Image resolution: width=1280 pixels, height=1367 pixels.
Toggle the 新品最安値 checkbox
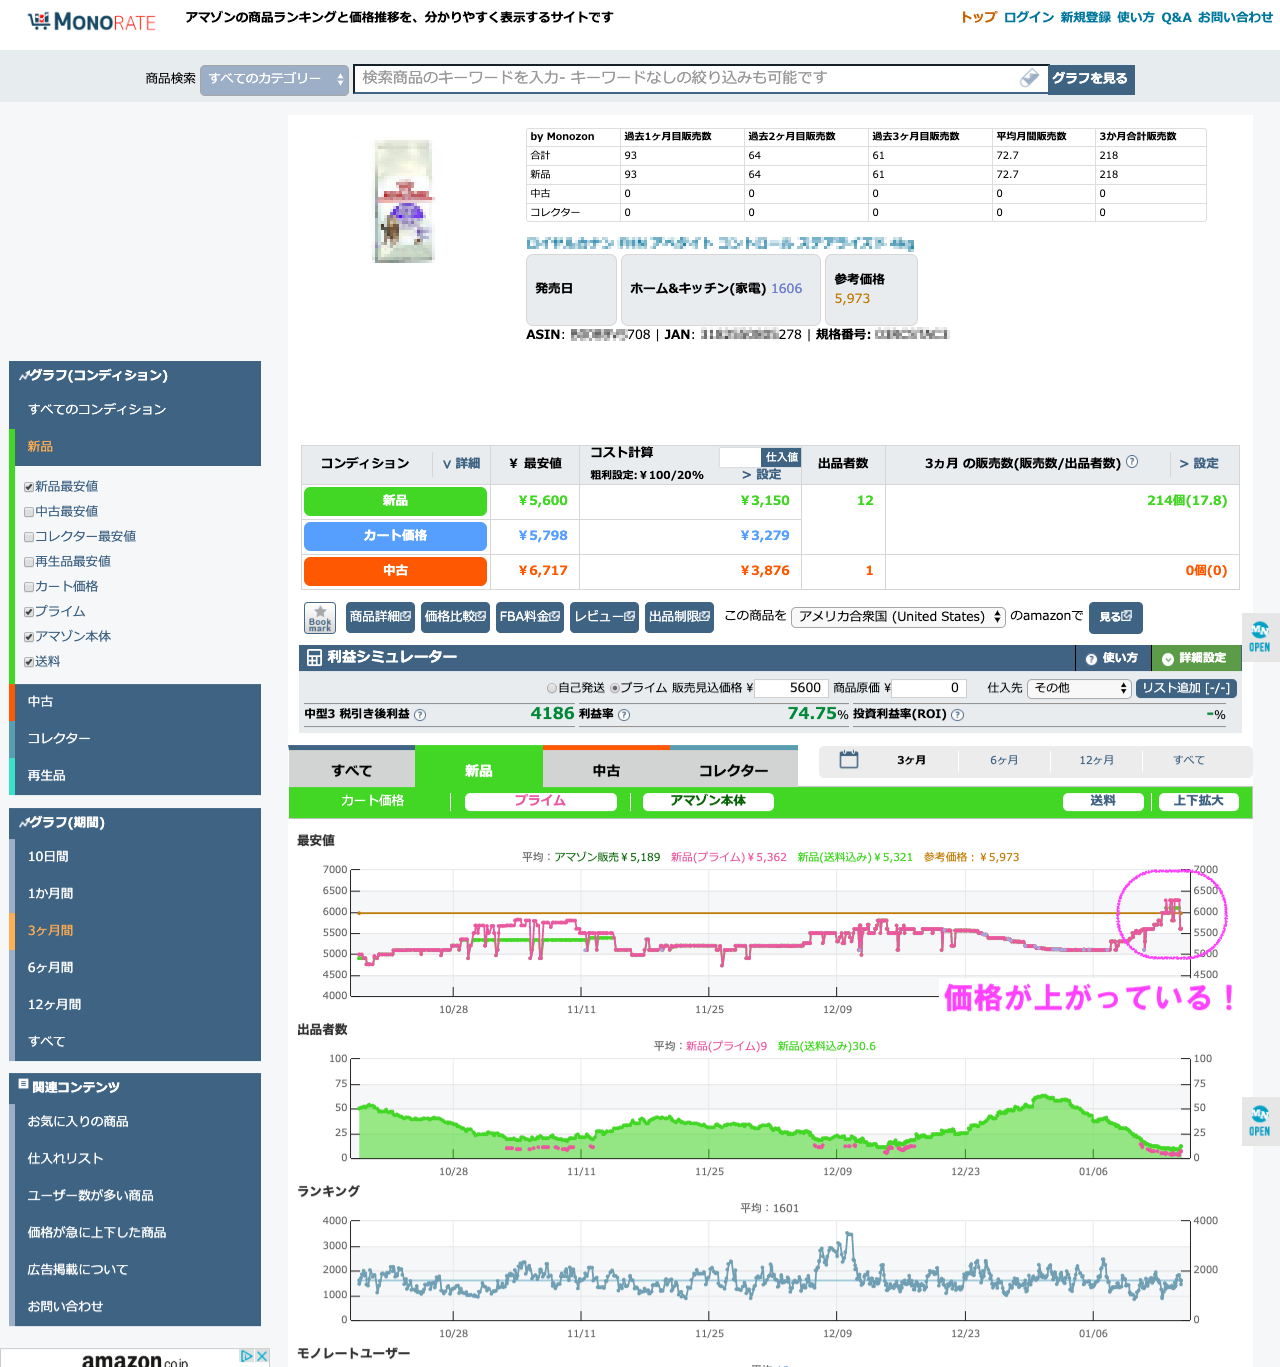click(29, 487)
